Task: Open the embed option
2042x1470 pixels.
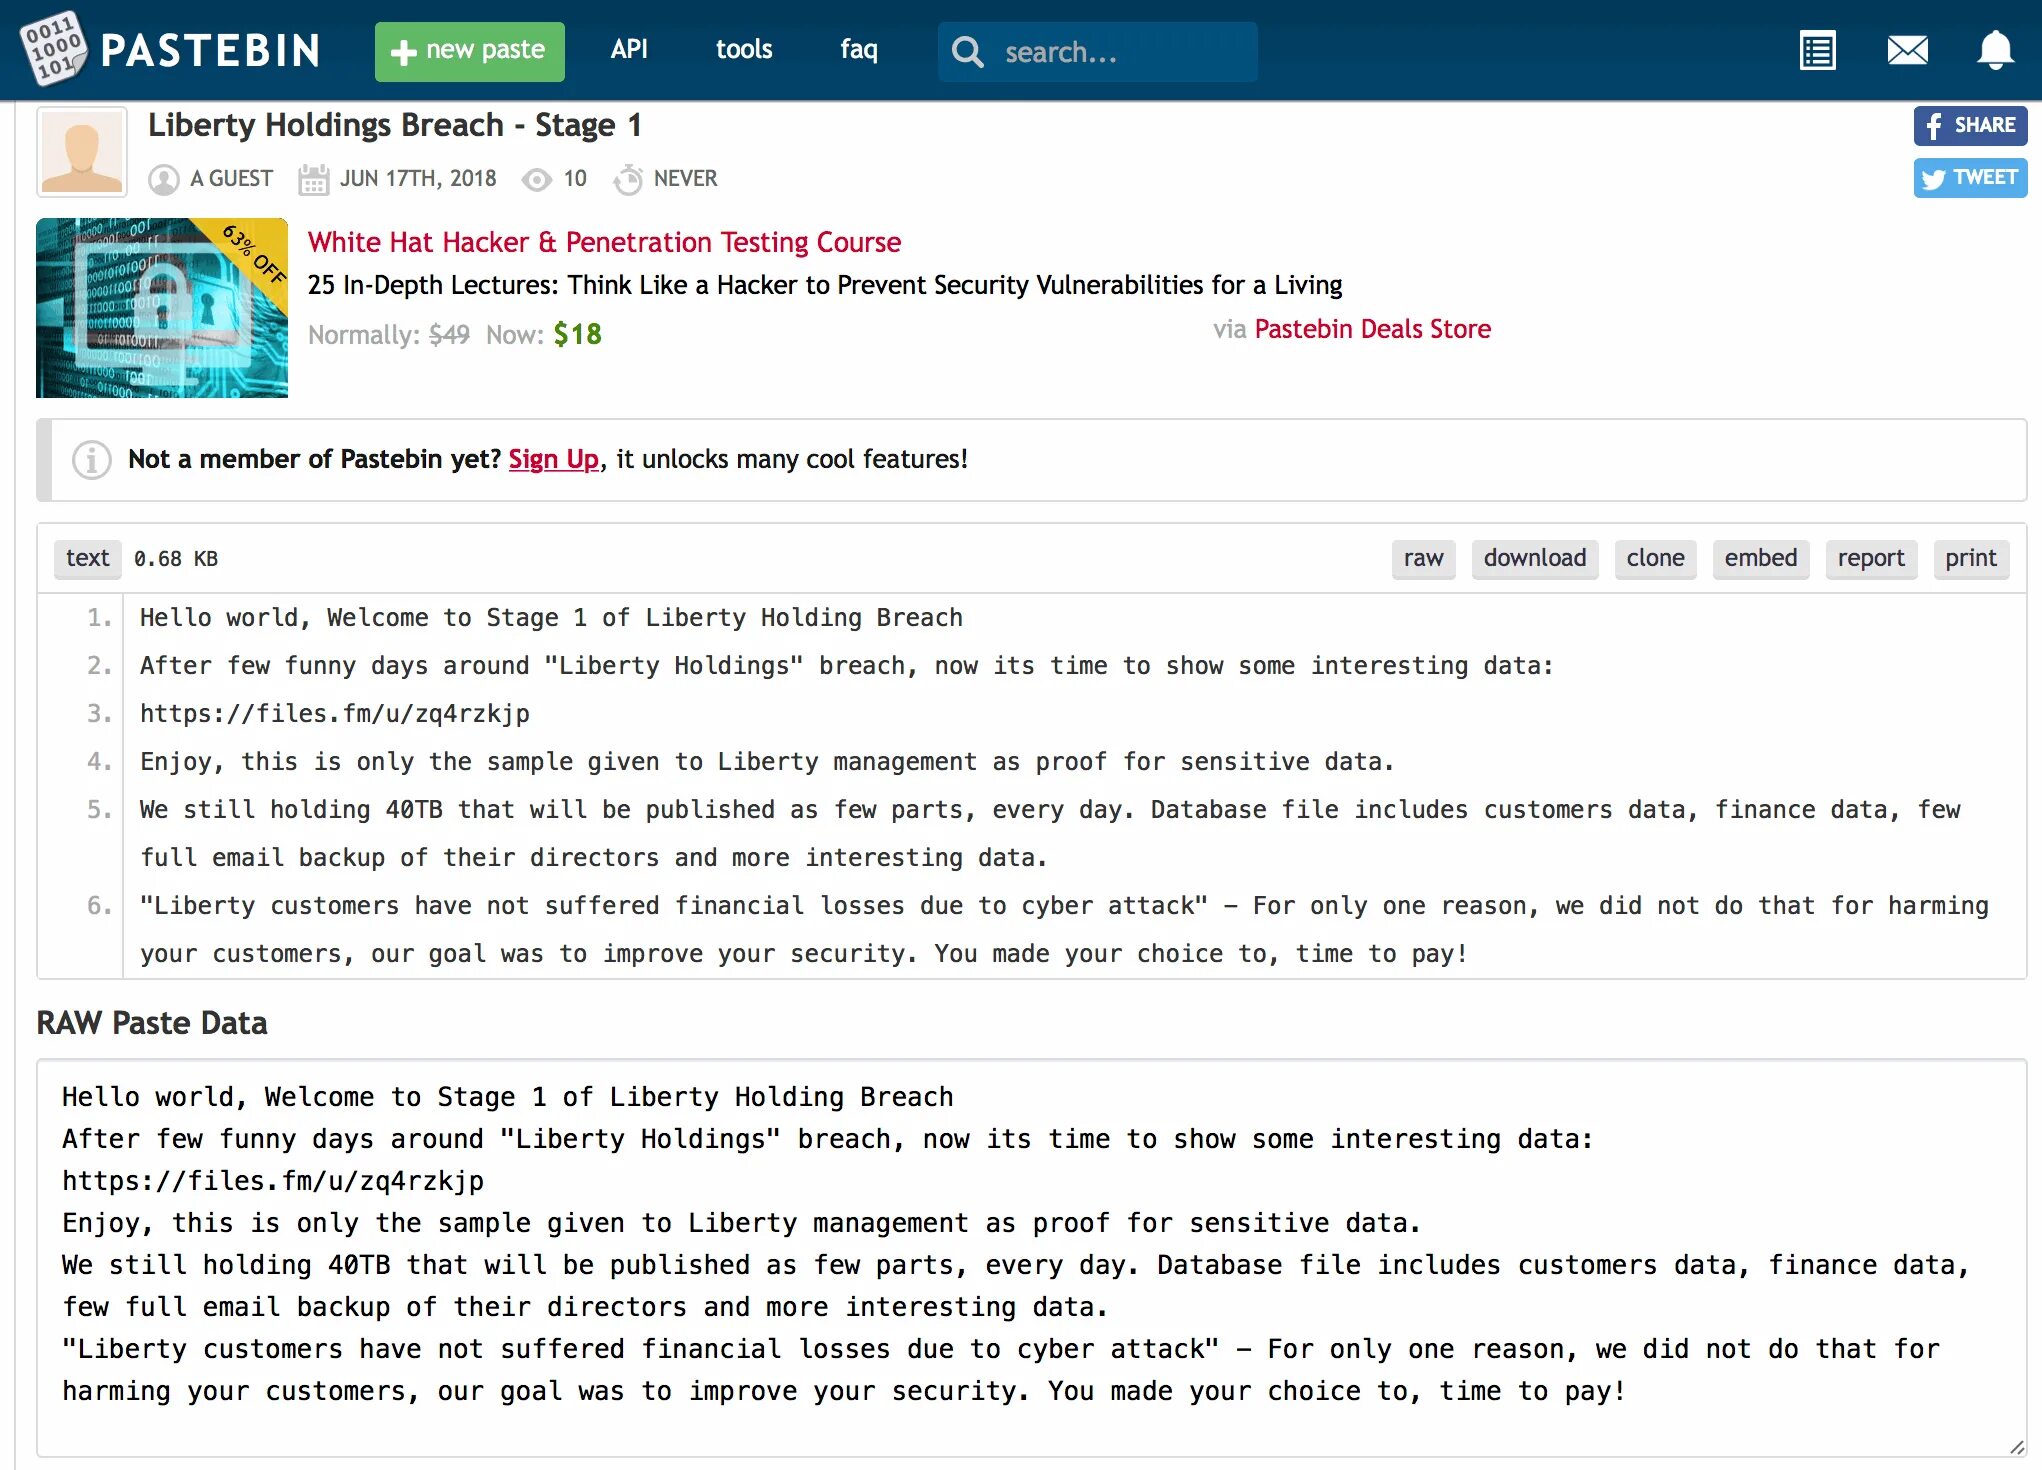Action: tap(1761, 558)
